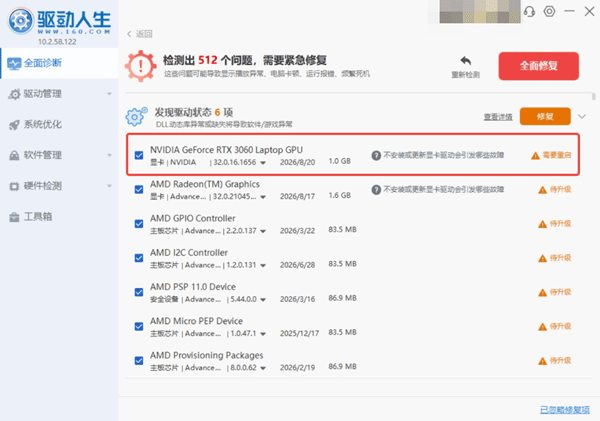This screenshot has height=421, width=600.
Task: Click the back chevron beside 返回
Action: [x=129, y=34]
